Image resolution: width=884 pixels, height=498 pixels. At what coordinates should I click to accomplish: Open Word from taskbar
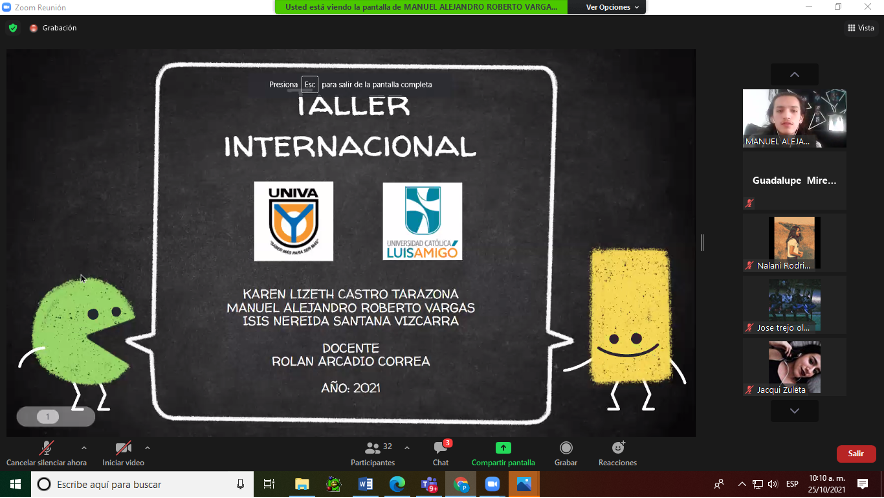point(365,484)
